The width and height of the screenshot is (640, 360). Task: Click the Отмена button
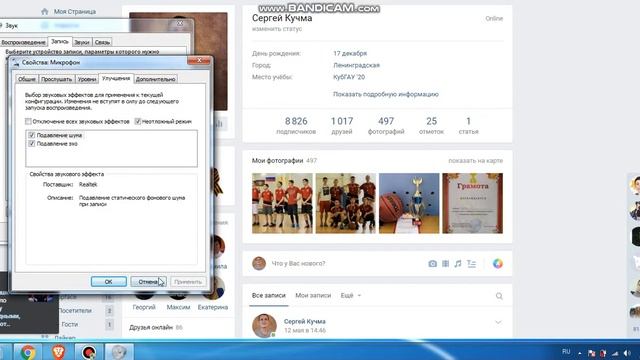coord(148,282)
